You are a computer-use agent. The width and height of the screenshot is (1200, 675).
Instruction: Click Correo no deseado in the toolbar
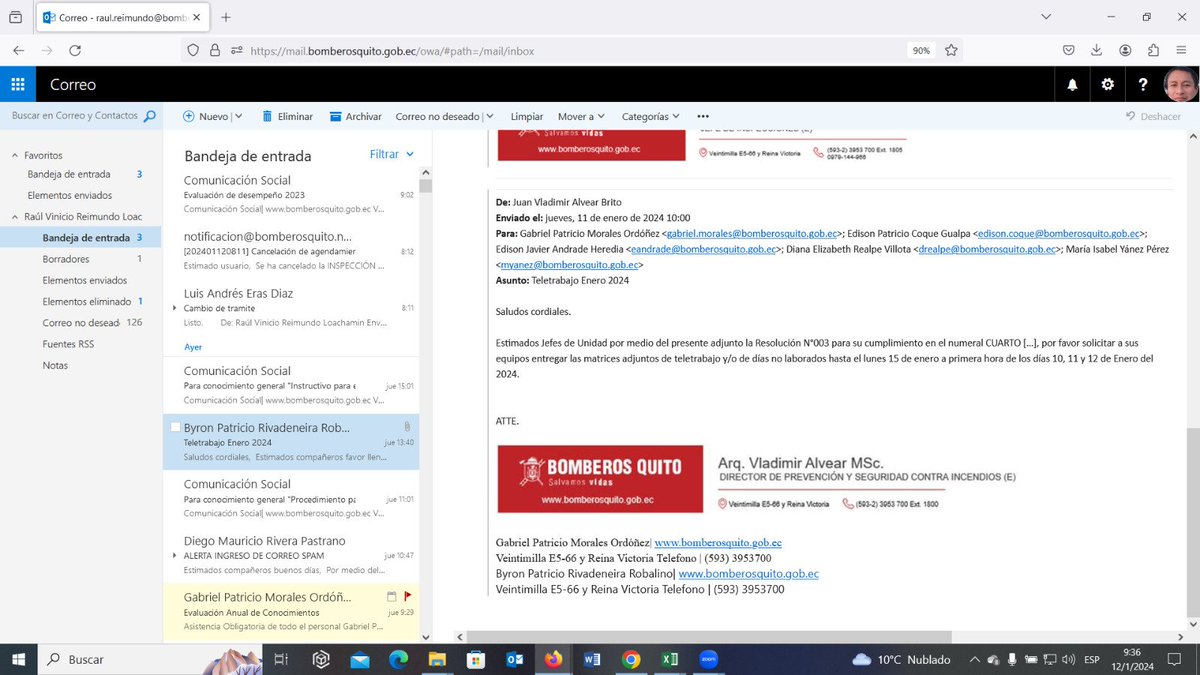[x=437, y=116]
